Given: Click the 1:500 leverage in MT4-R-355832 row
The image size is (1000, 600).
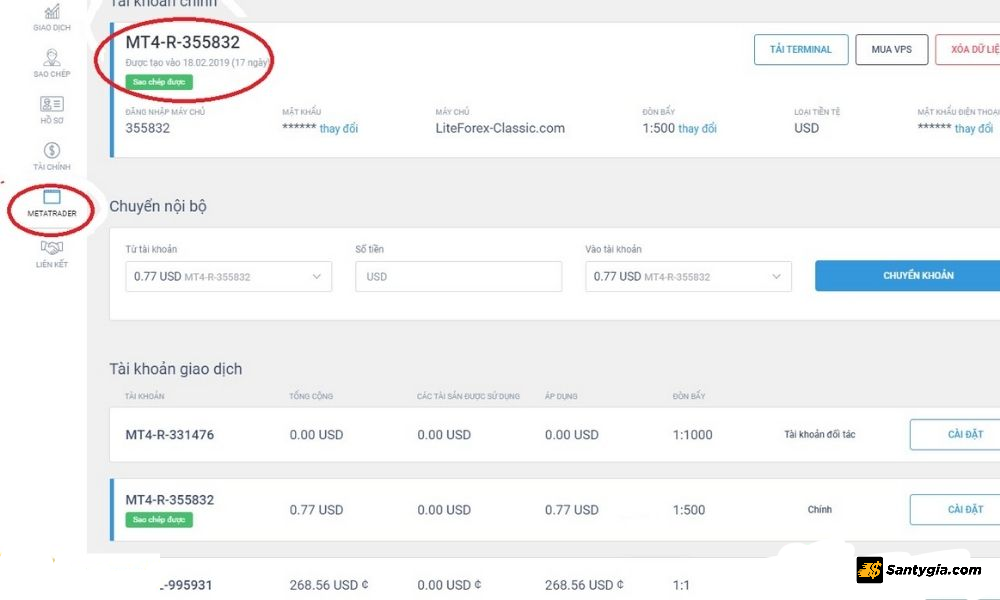Looking at the screenshot, I should coord(689,510).
